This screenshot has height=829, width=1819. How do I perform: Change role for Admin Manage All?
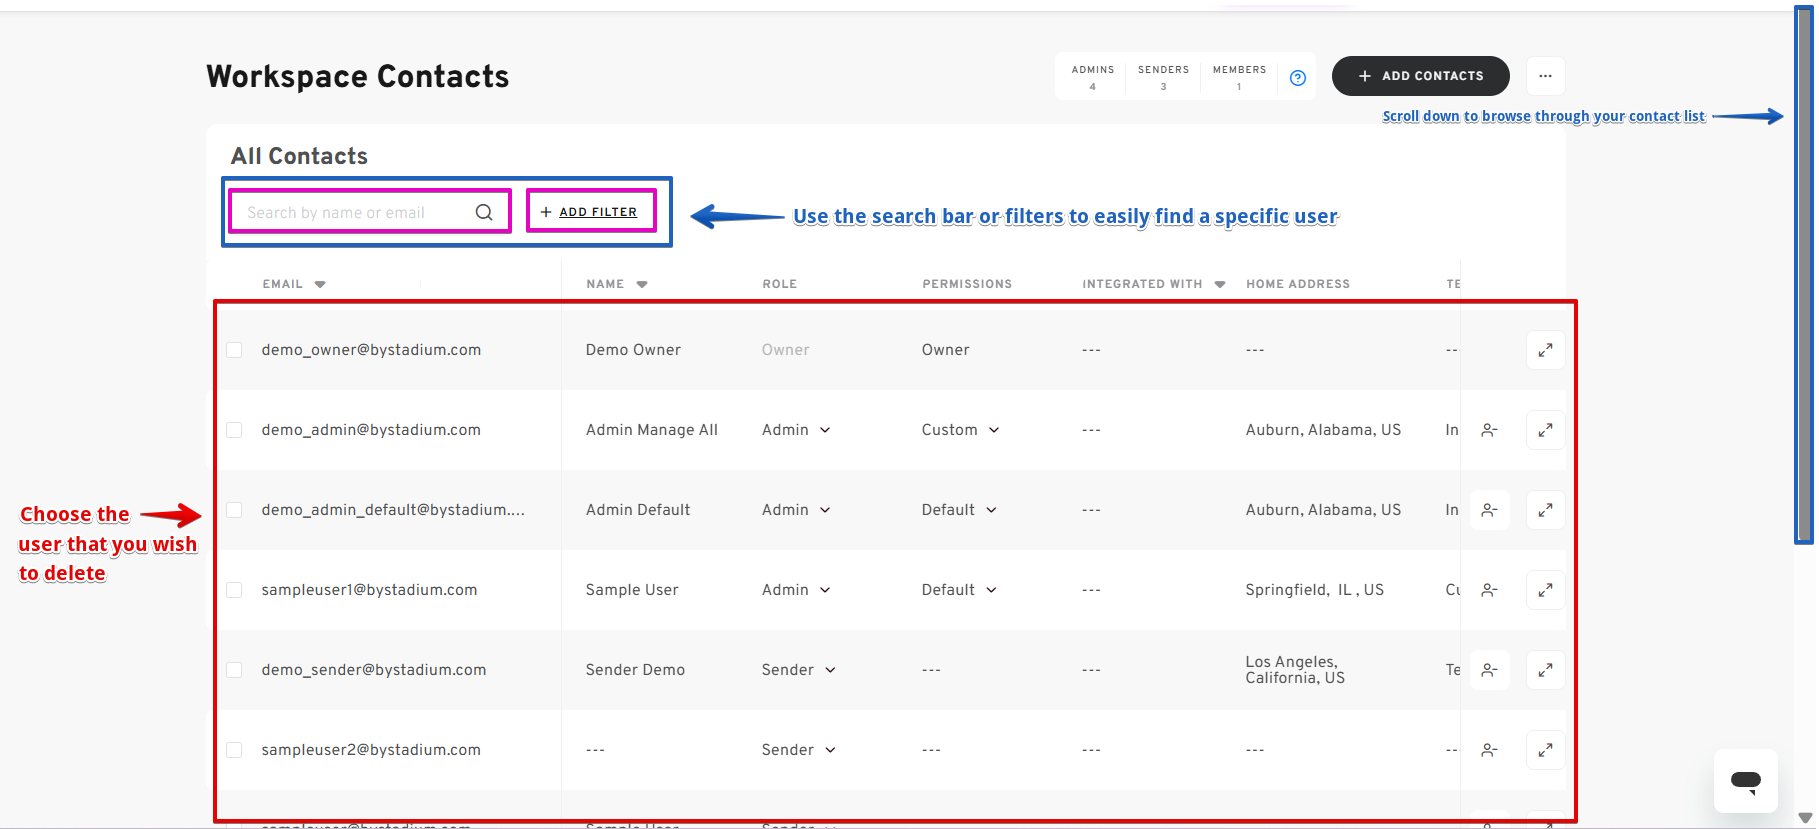[x=796, y=430]
